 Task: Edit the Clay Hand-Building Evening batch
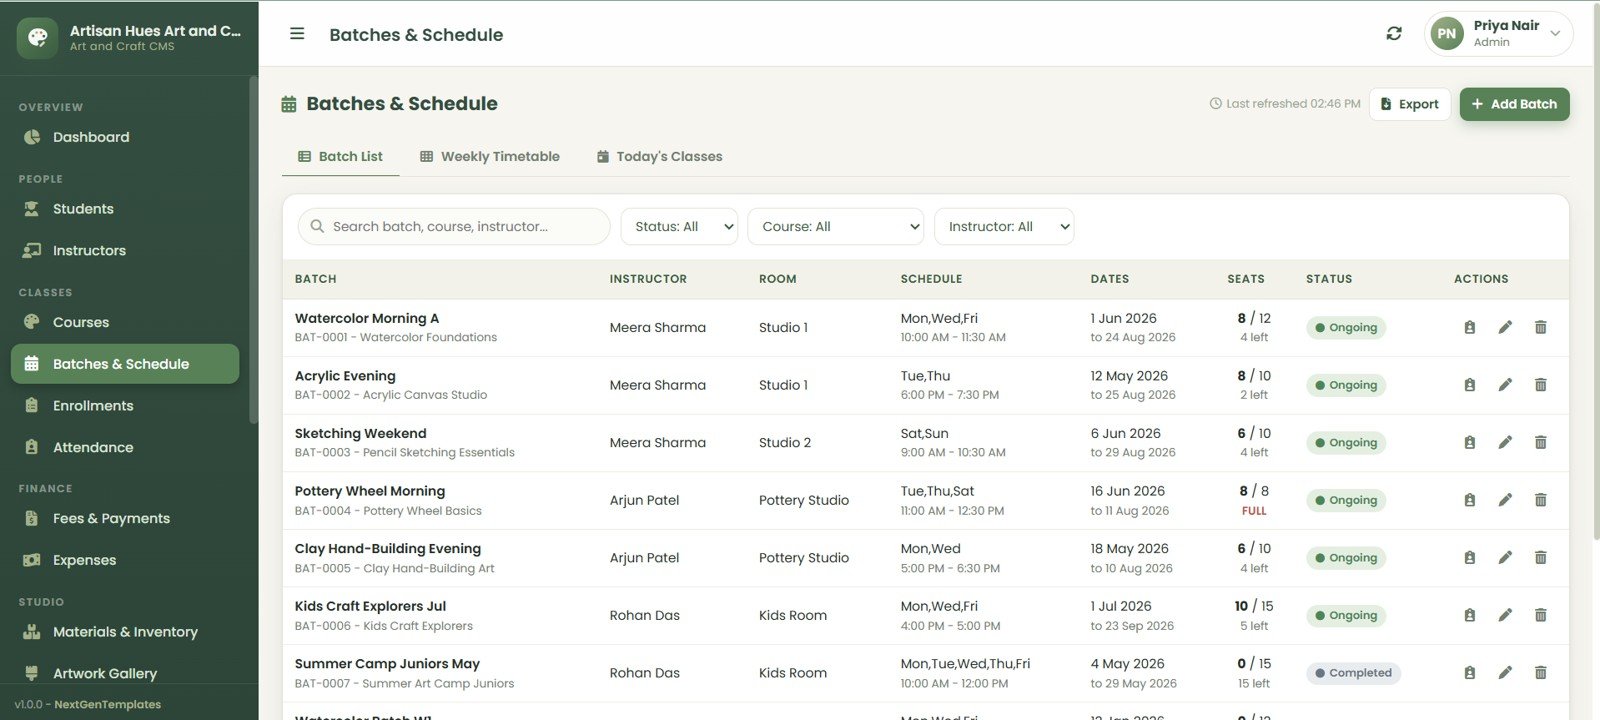[1505, 558]
